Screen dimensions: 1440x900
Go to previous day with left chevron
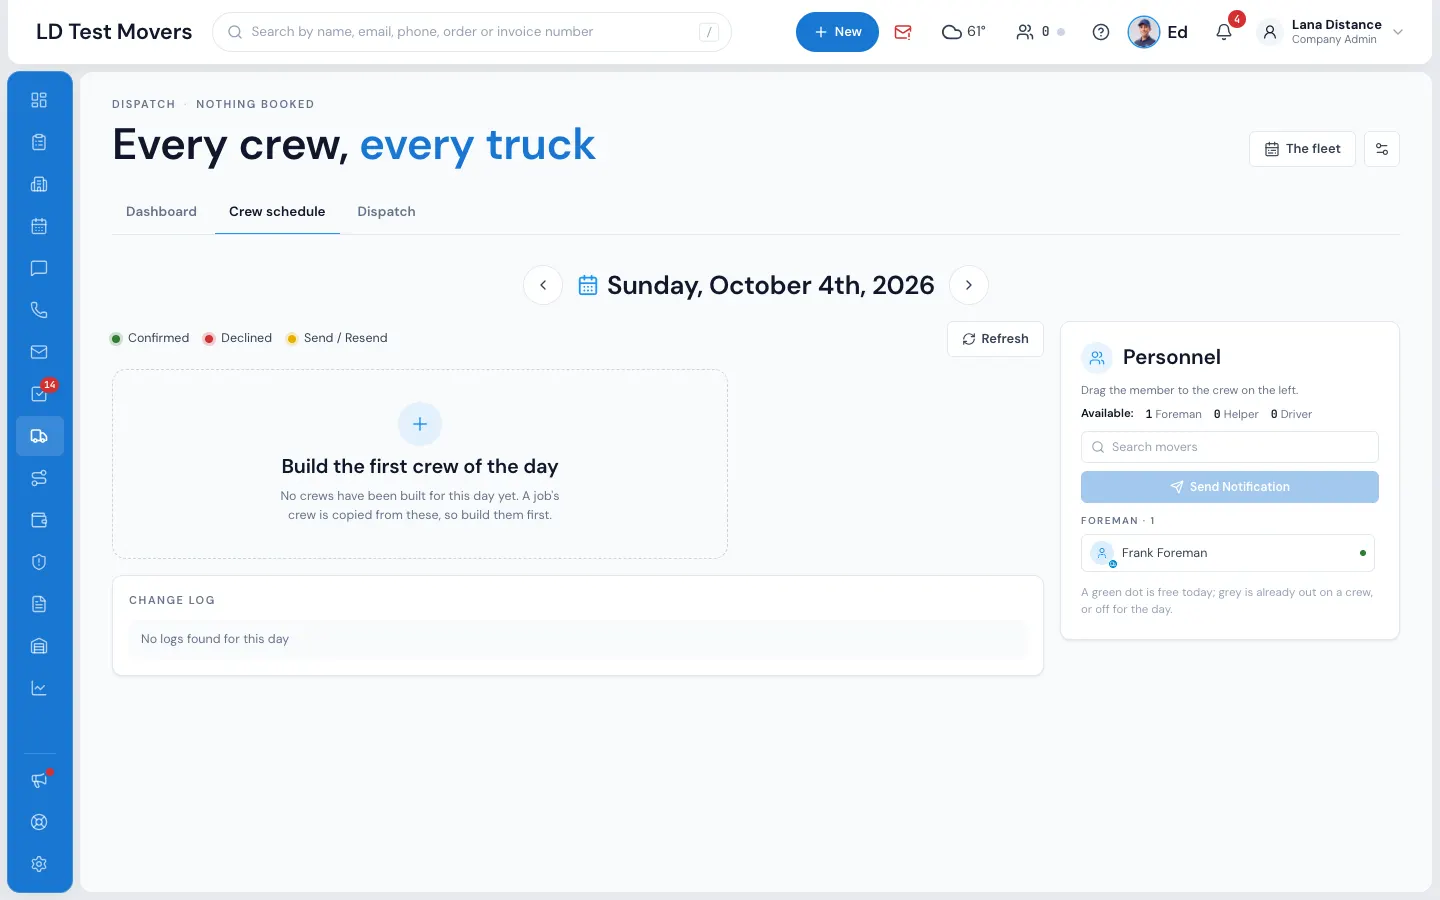click(x=543, y=285)
